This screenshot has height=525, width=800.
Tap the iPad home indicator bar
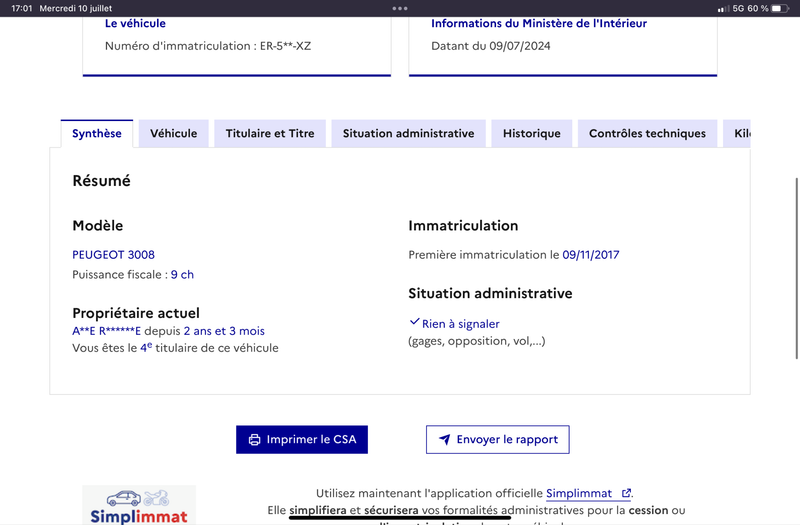coord(399,518)
